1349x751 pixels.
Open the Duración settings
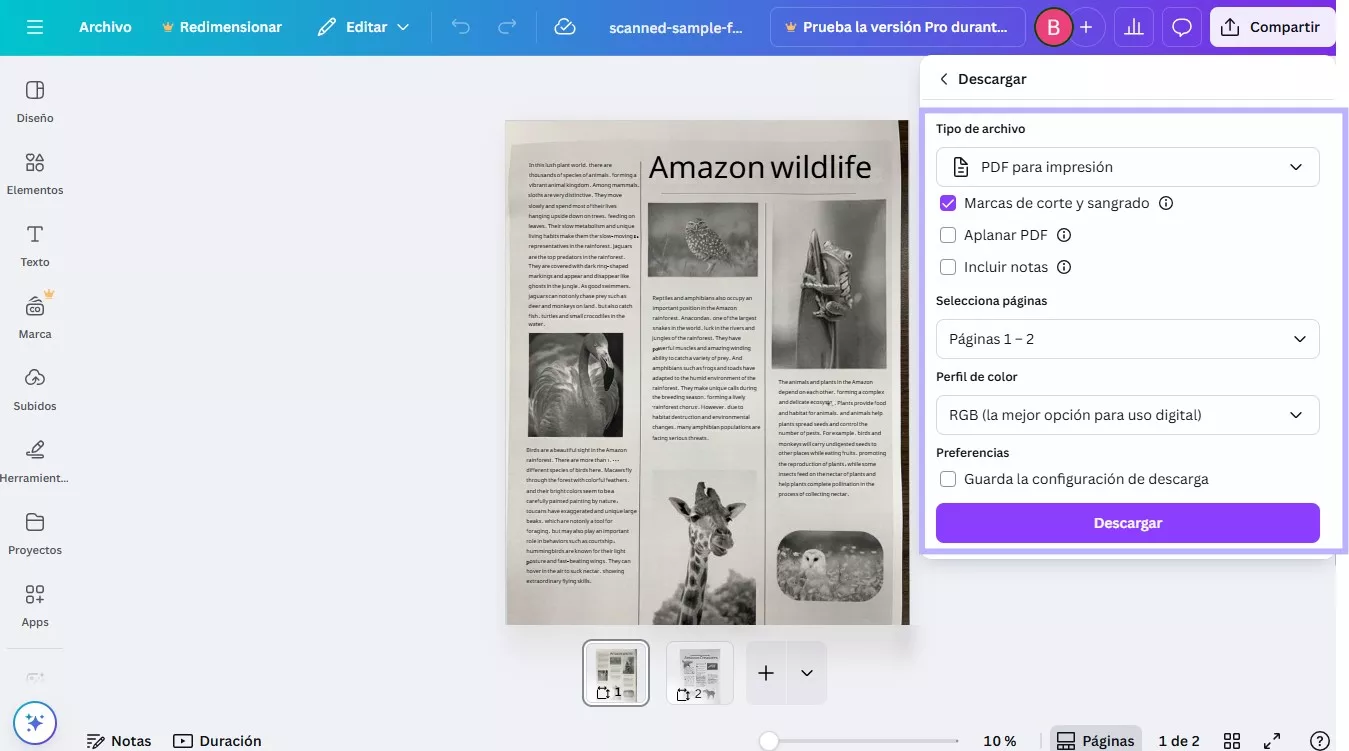click(x=217, y=741)
